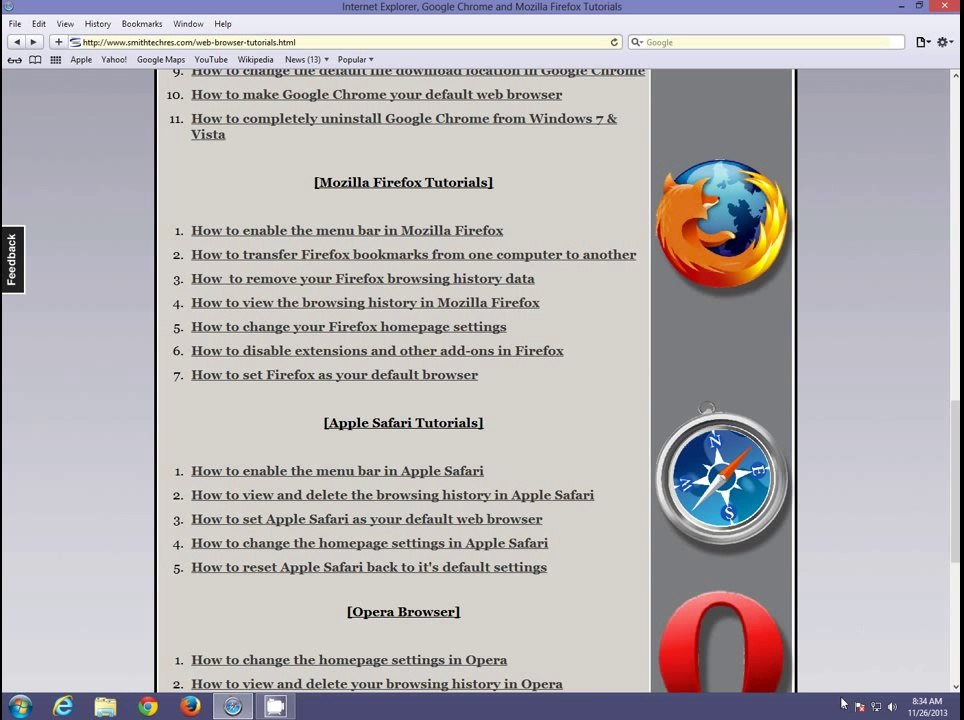Open "How to completely uninstall Google Chrome" link

404,126
